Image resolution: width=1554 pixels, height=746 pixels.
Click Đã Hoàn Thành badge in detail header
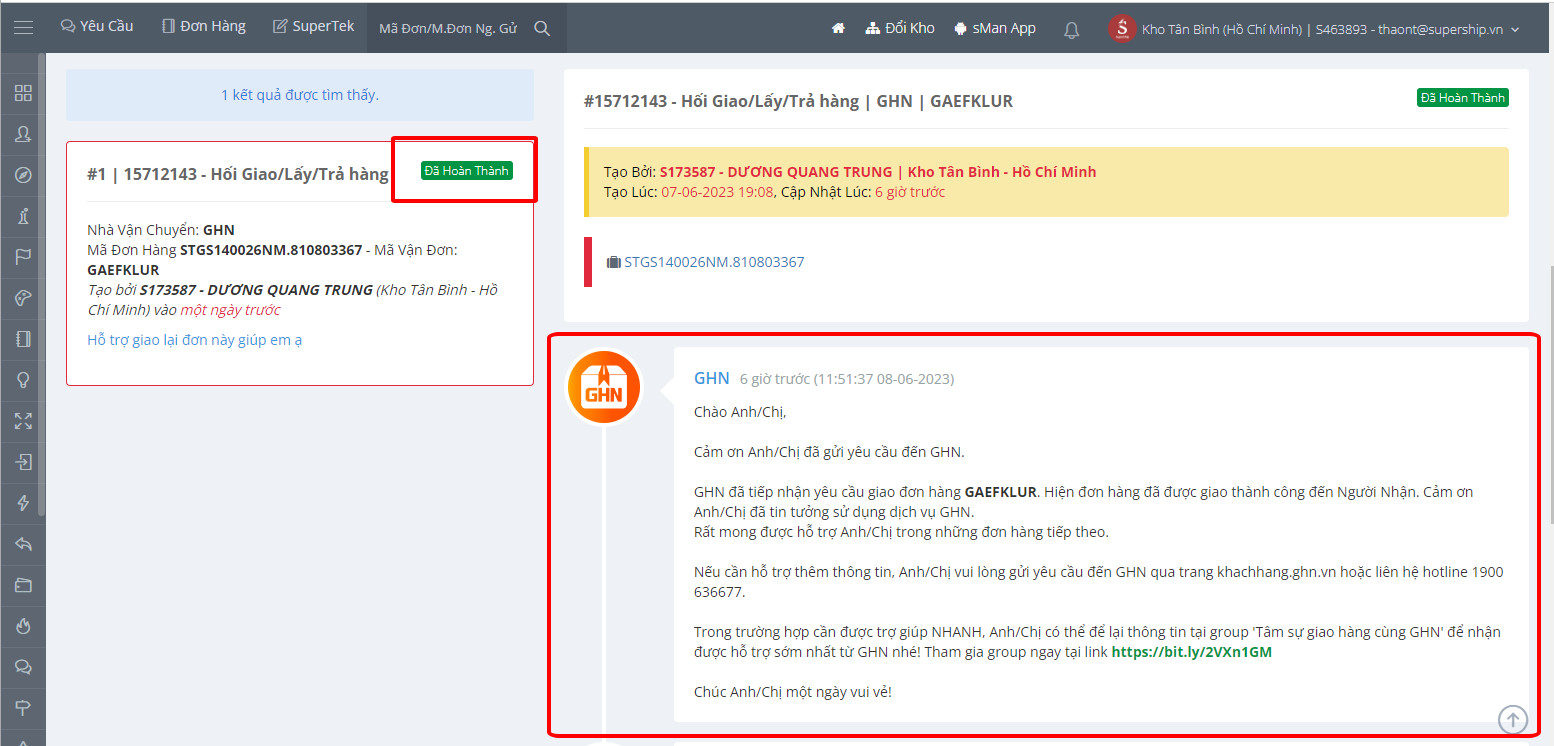pos(1463,98)
